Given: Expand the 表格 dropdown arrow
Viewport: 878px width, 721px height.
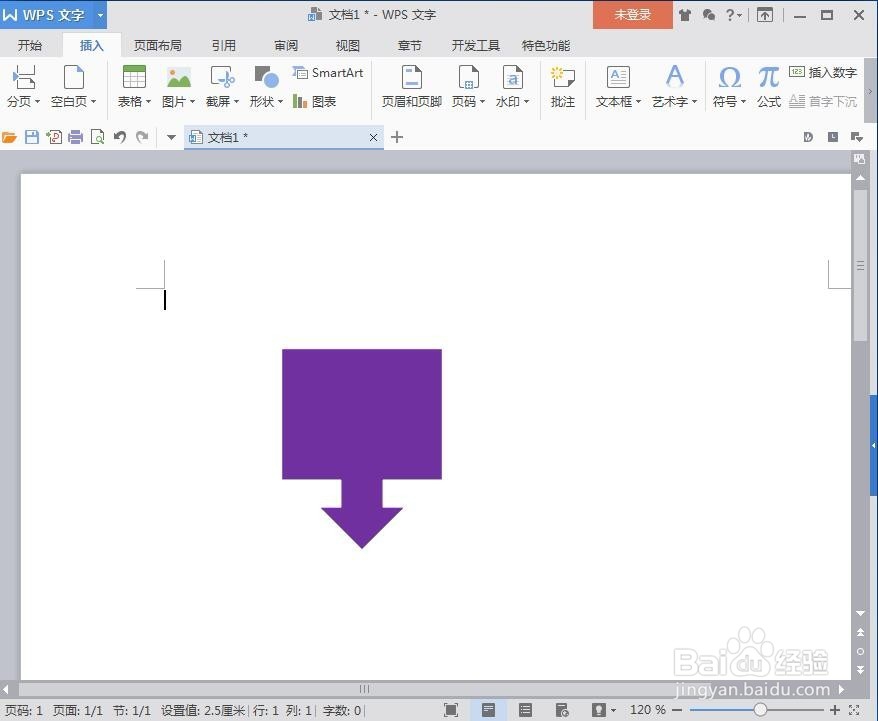Looking at the screenshot, I should 148,102.
